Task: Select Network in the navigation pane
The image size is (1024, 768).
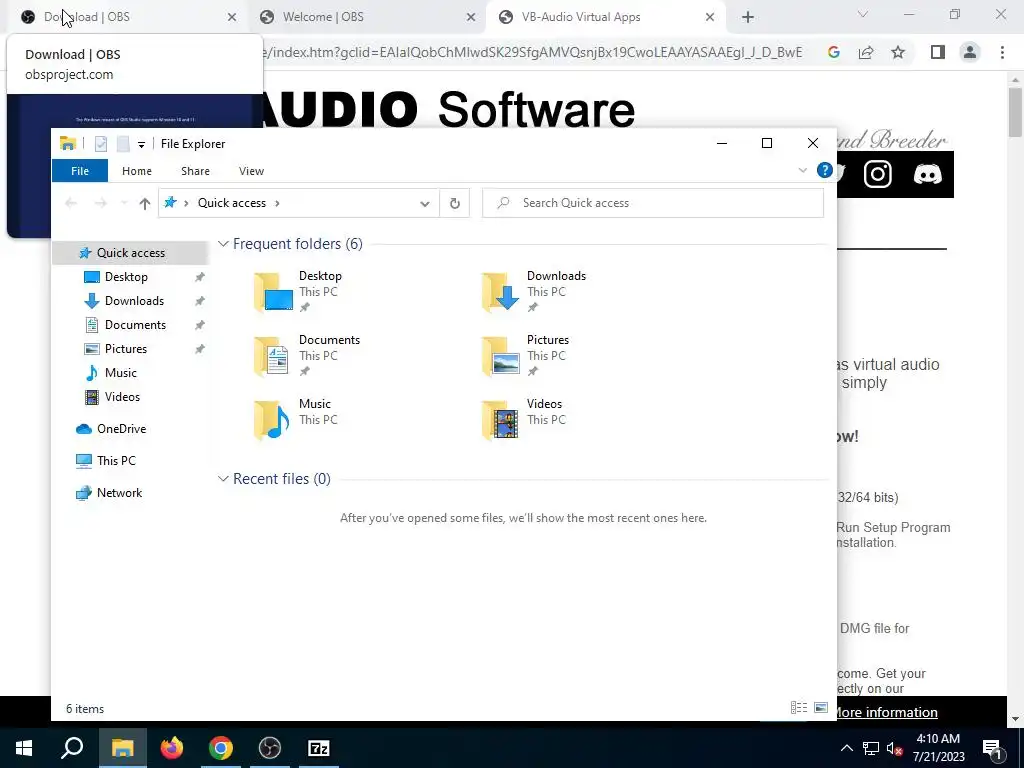Action: click(x=120, y=493)
